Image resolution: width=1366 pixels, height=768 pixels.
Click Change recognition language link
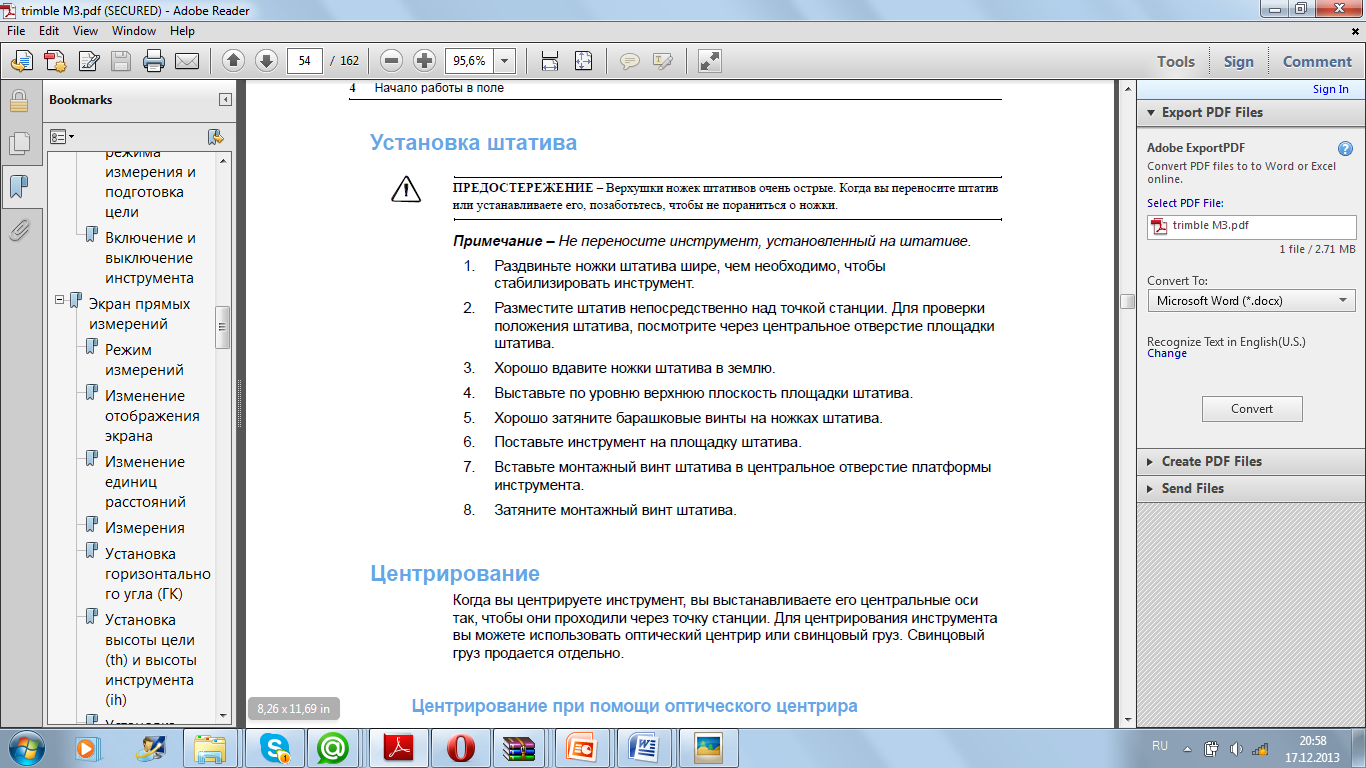coord(1167,353)
